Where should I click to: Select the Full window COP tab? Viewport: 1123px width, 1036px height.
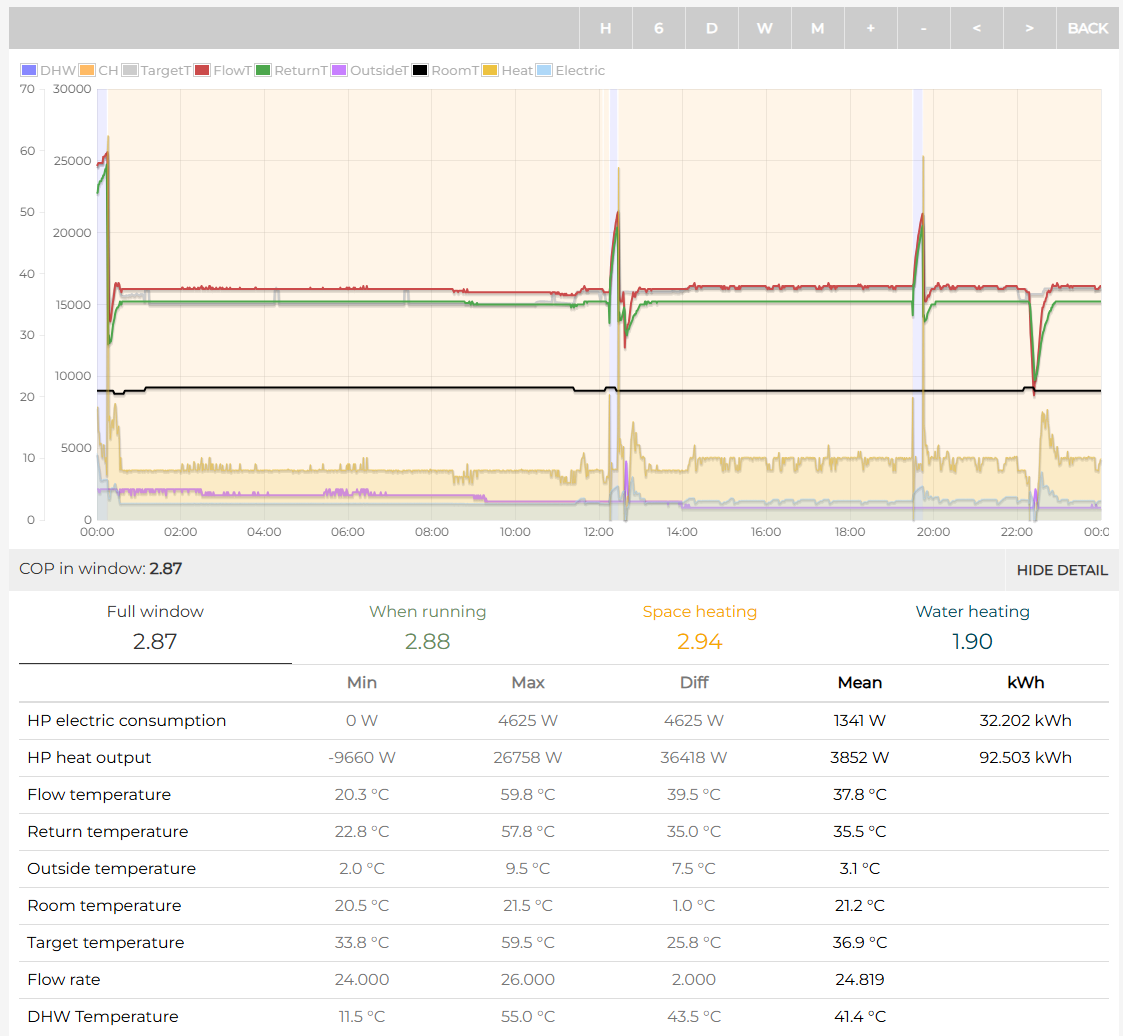155,627
